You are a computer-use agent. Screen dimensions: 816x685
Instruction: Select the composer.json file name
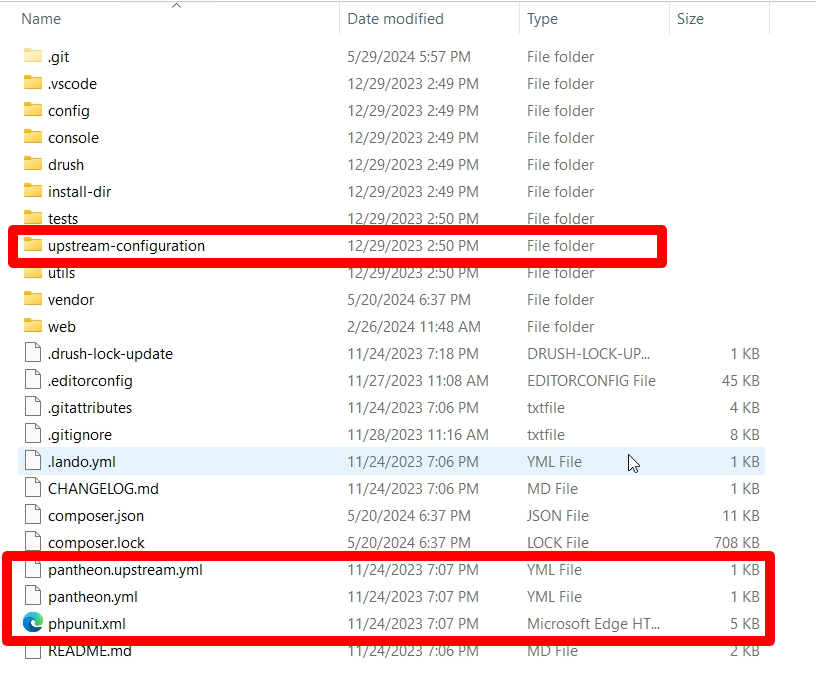[x=96, y=516]
